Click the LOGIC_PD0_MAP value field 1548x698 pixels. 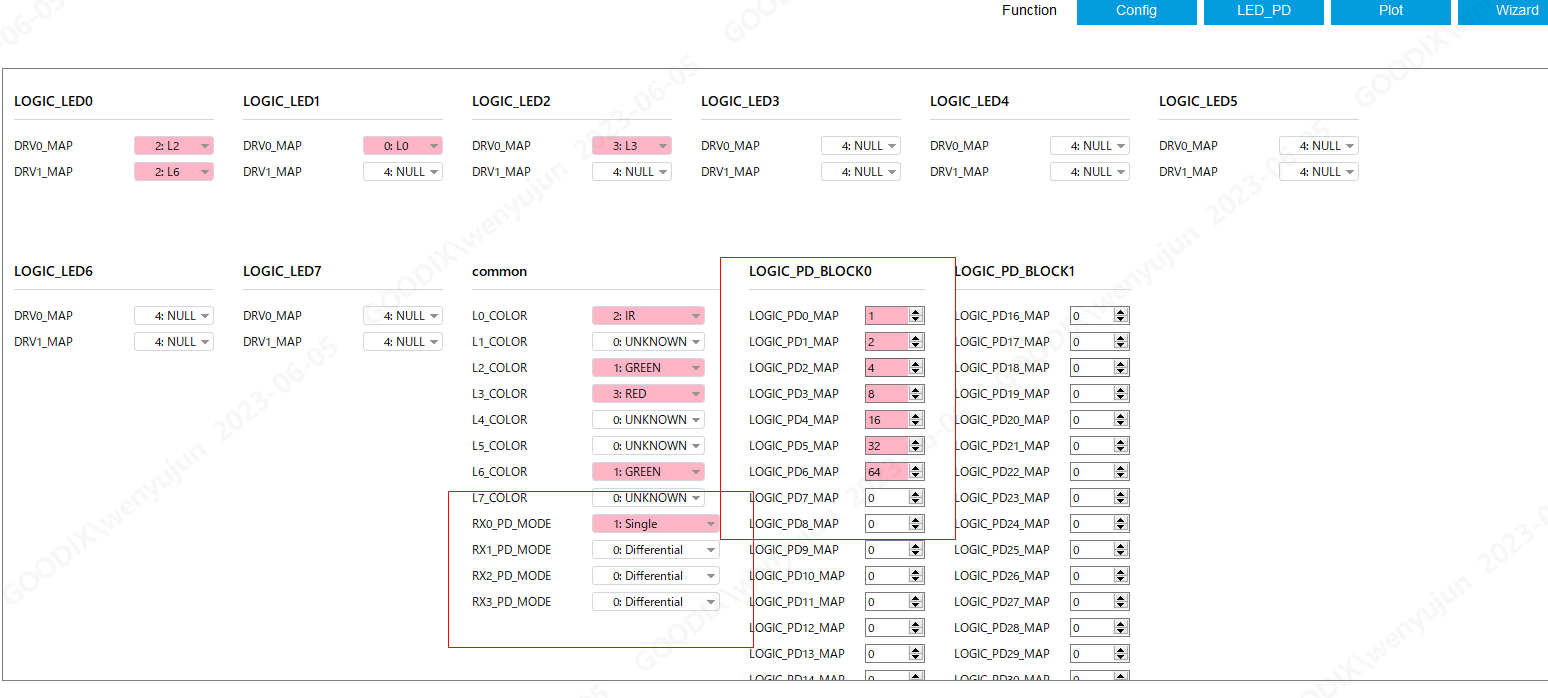pos(886,316)
